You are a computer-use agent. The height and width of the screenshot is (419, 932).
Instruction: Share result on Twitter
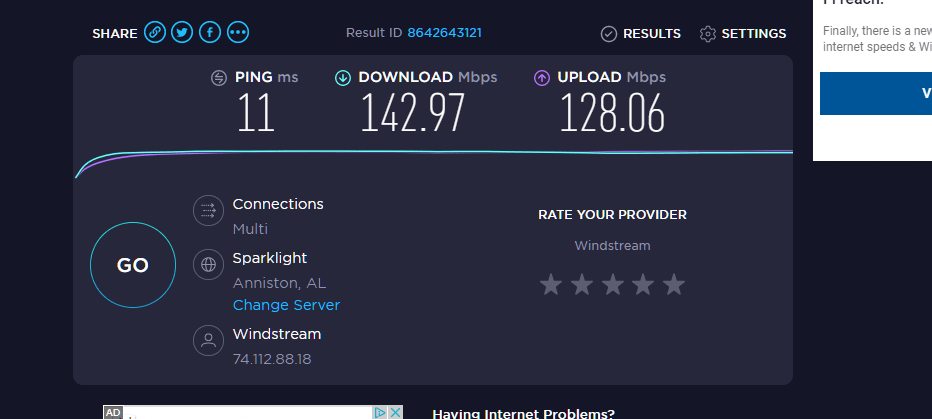(x=182, y=32)
